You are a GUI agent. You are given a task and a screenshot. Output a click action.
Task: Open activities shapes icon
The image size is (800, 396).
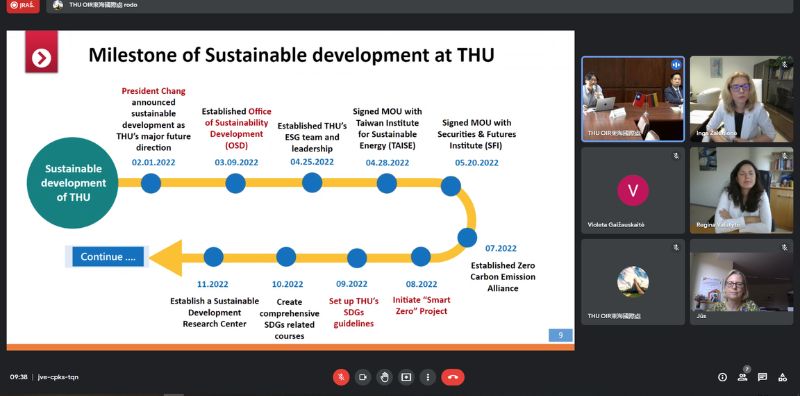tap(783, 377)
